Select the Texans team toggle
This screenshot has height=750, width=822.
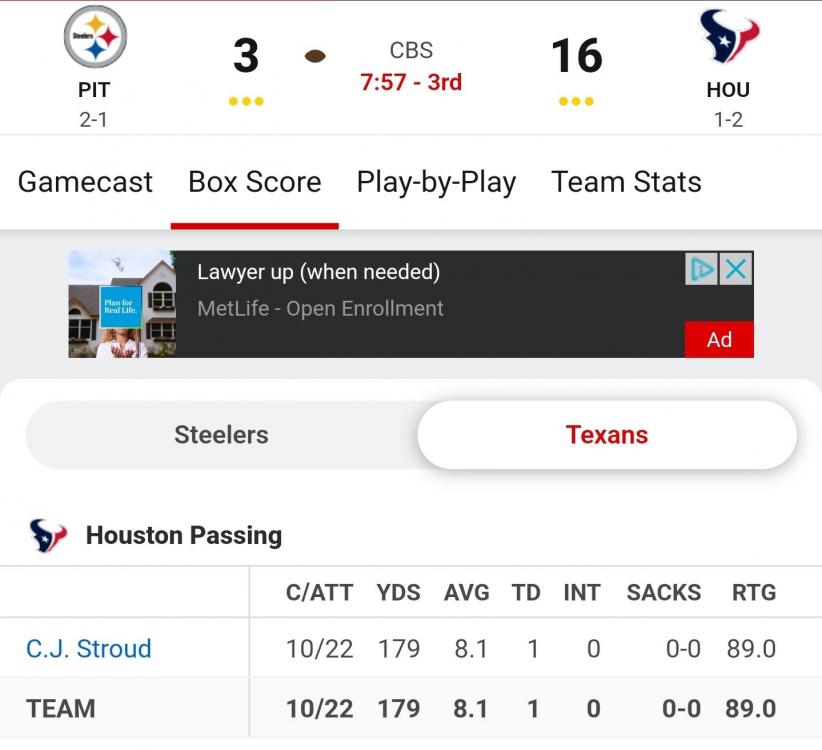pos(606,435)
